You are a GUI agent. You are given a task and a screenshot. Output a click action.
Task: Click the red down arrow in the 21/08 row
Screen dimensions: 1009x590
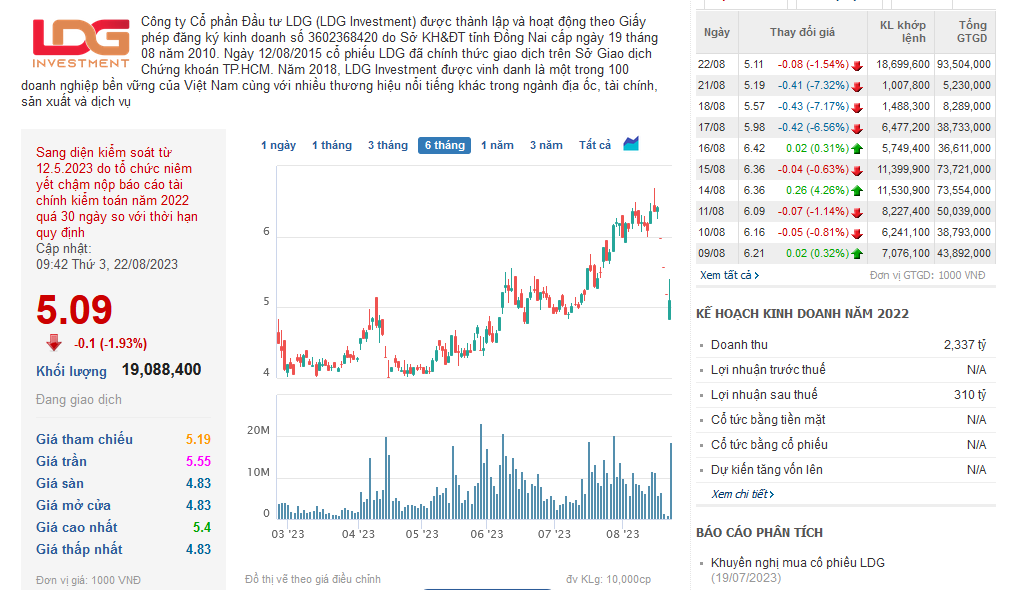click(856, 86)
